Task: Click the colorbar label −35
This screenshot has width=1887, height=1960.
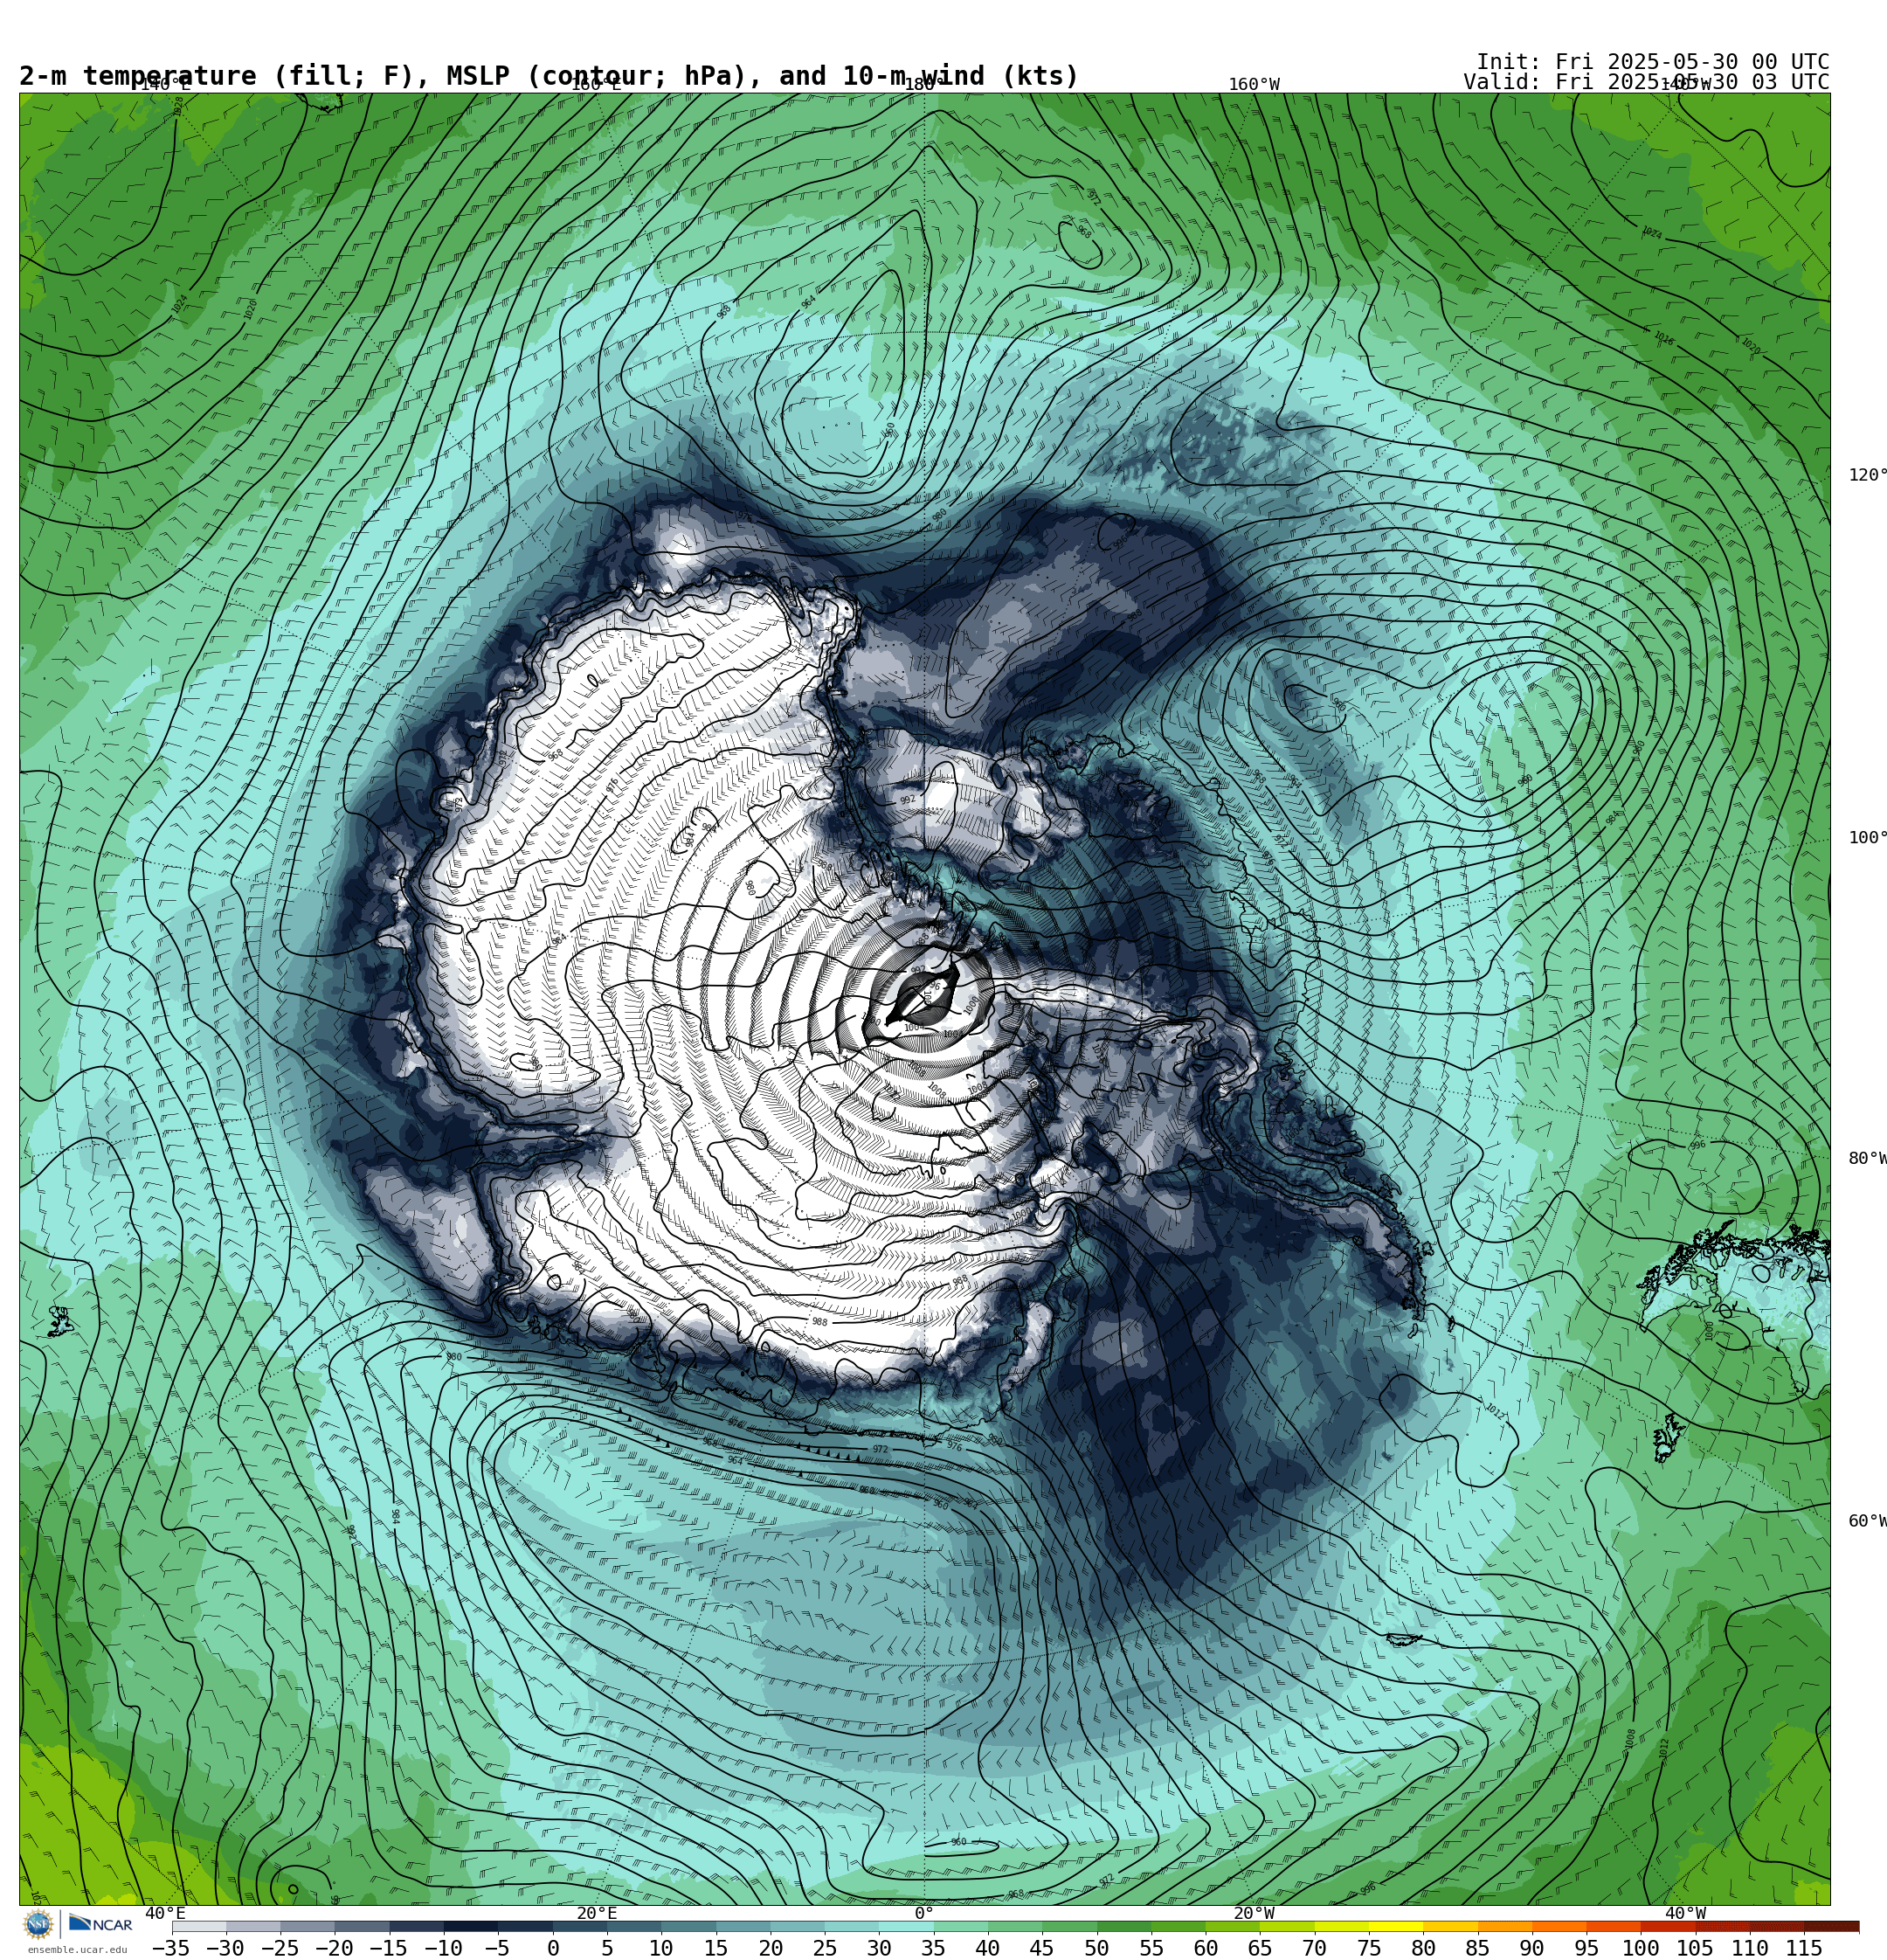Action: (171, 1947)
